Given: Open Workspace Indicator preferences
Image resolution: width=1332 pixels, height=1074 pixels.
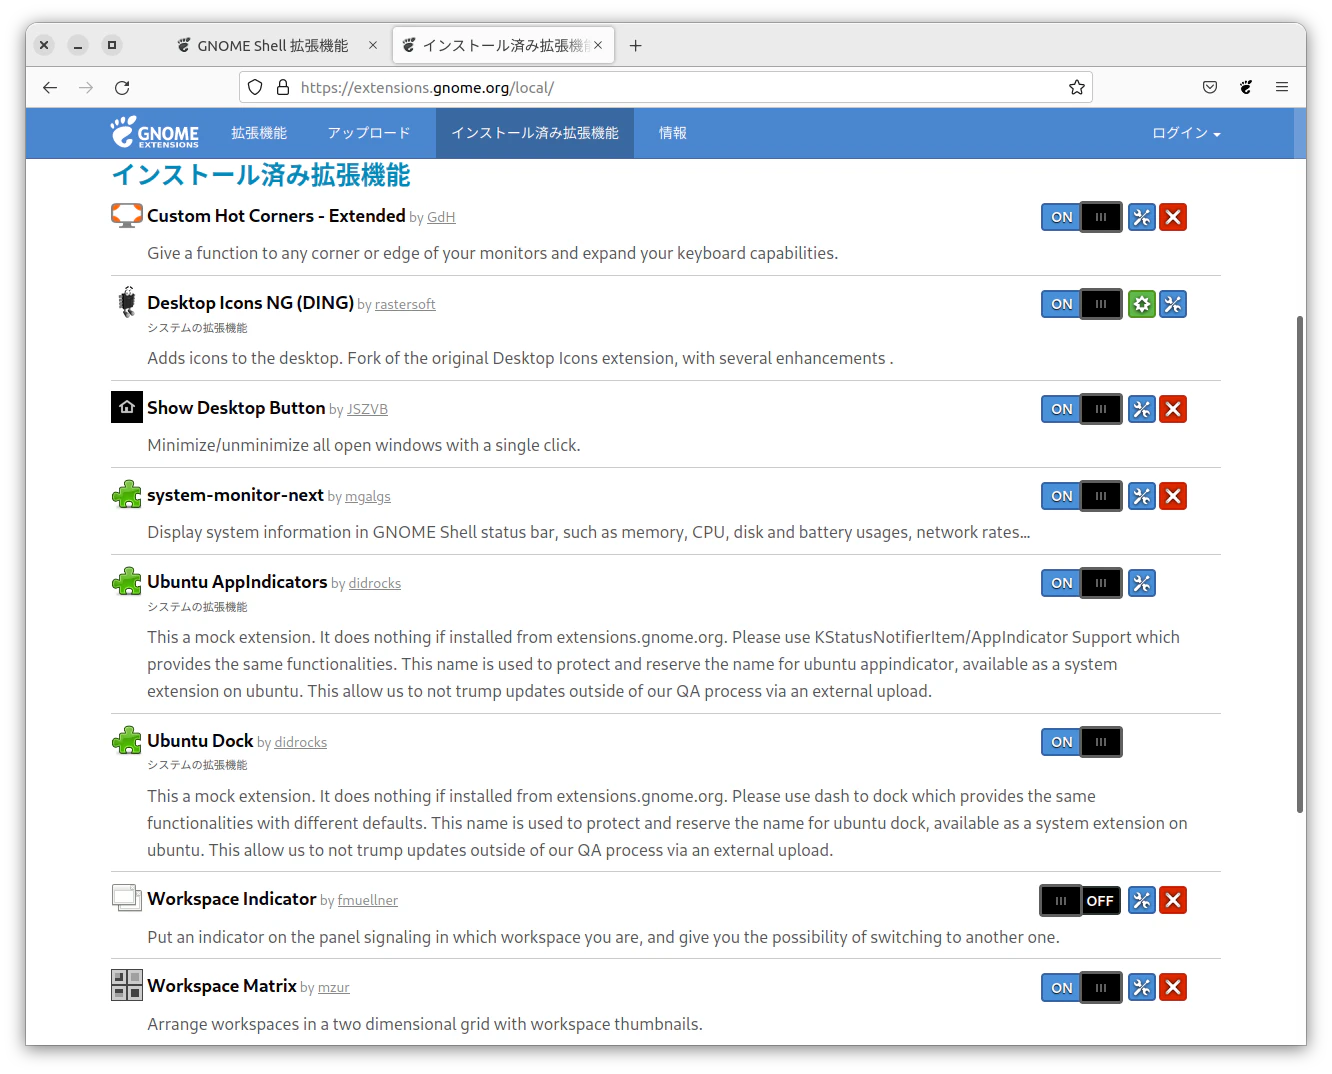Looking at the screenshot, I should tap(1142, 900).
